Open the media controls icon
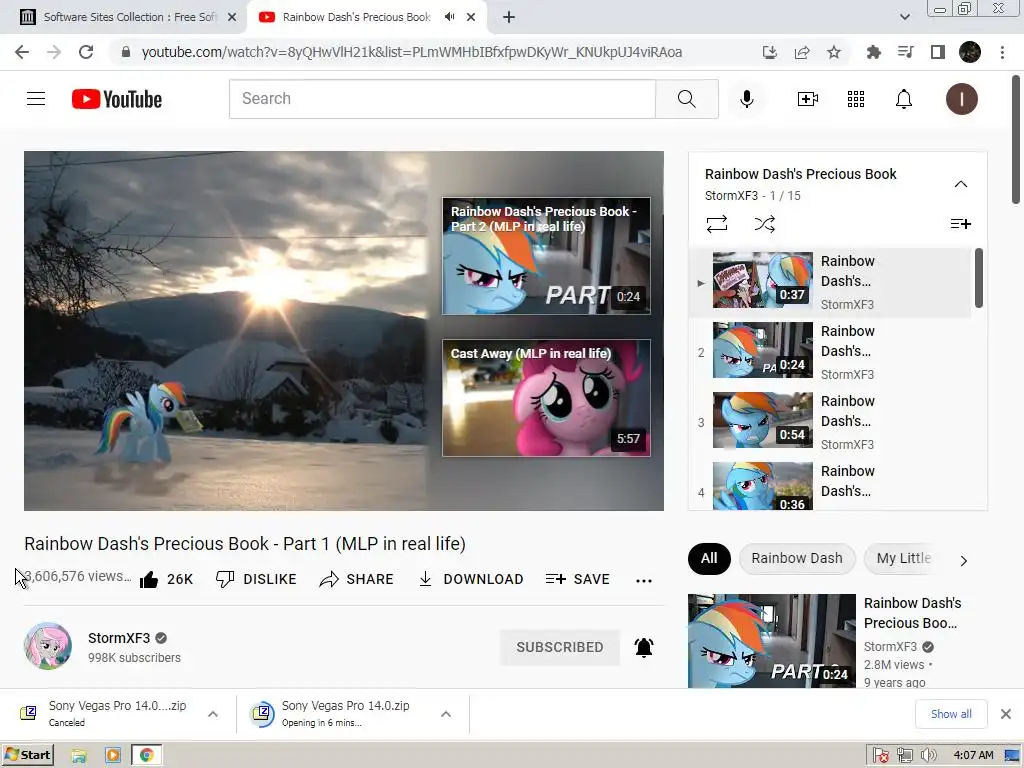The width and height of the screenshot is (1024, 768). pyautogui.click(x=905, y=52)
